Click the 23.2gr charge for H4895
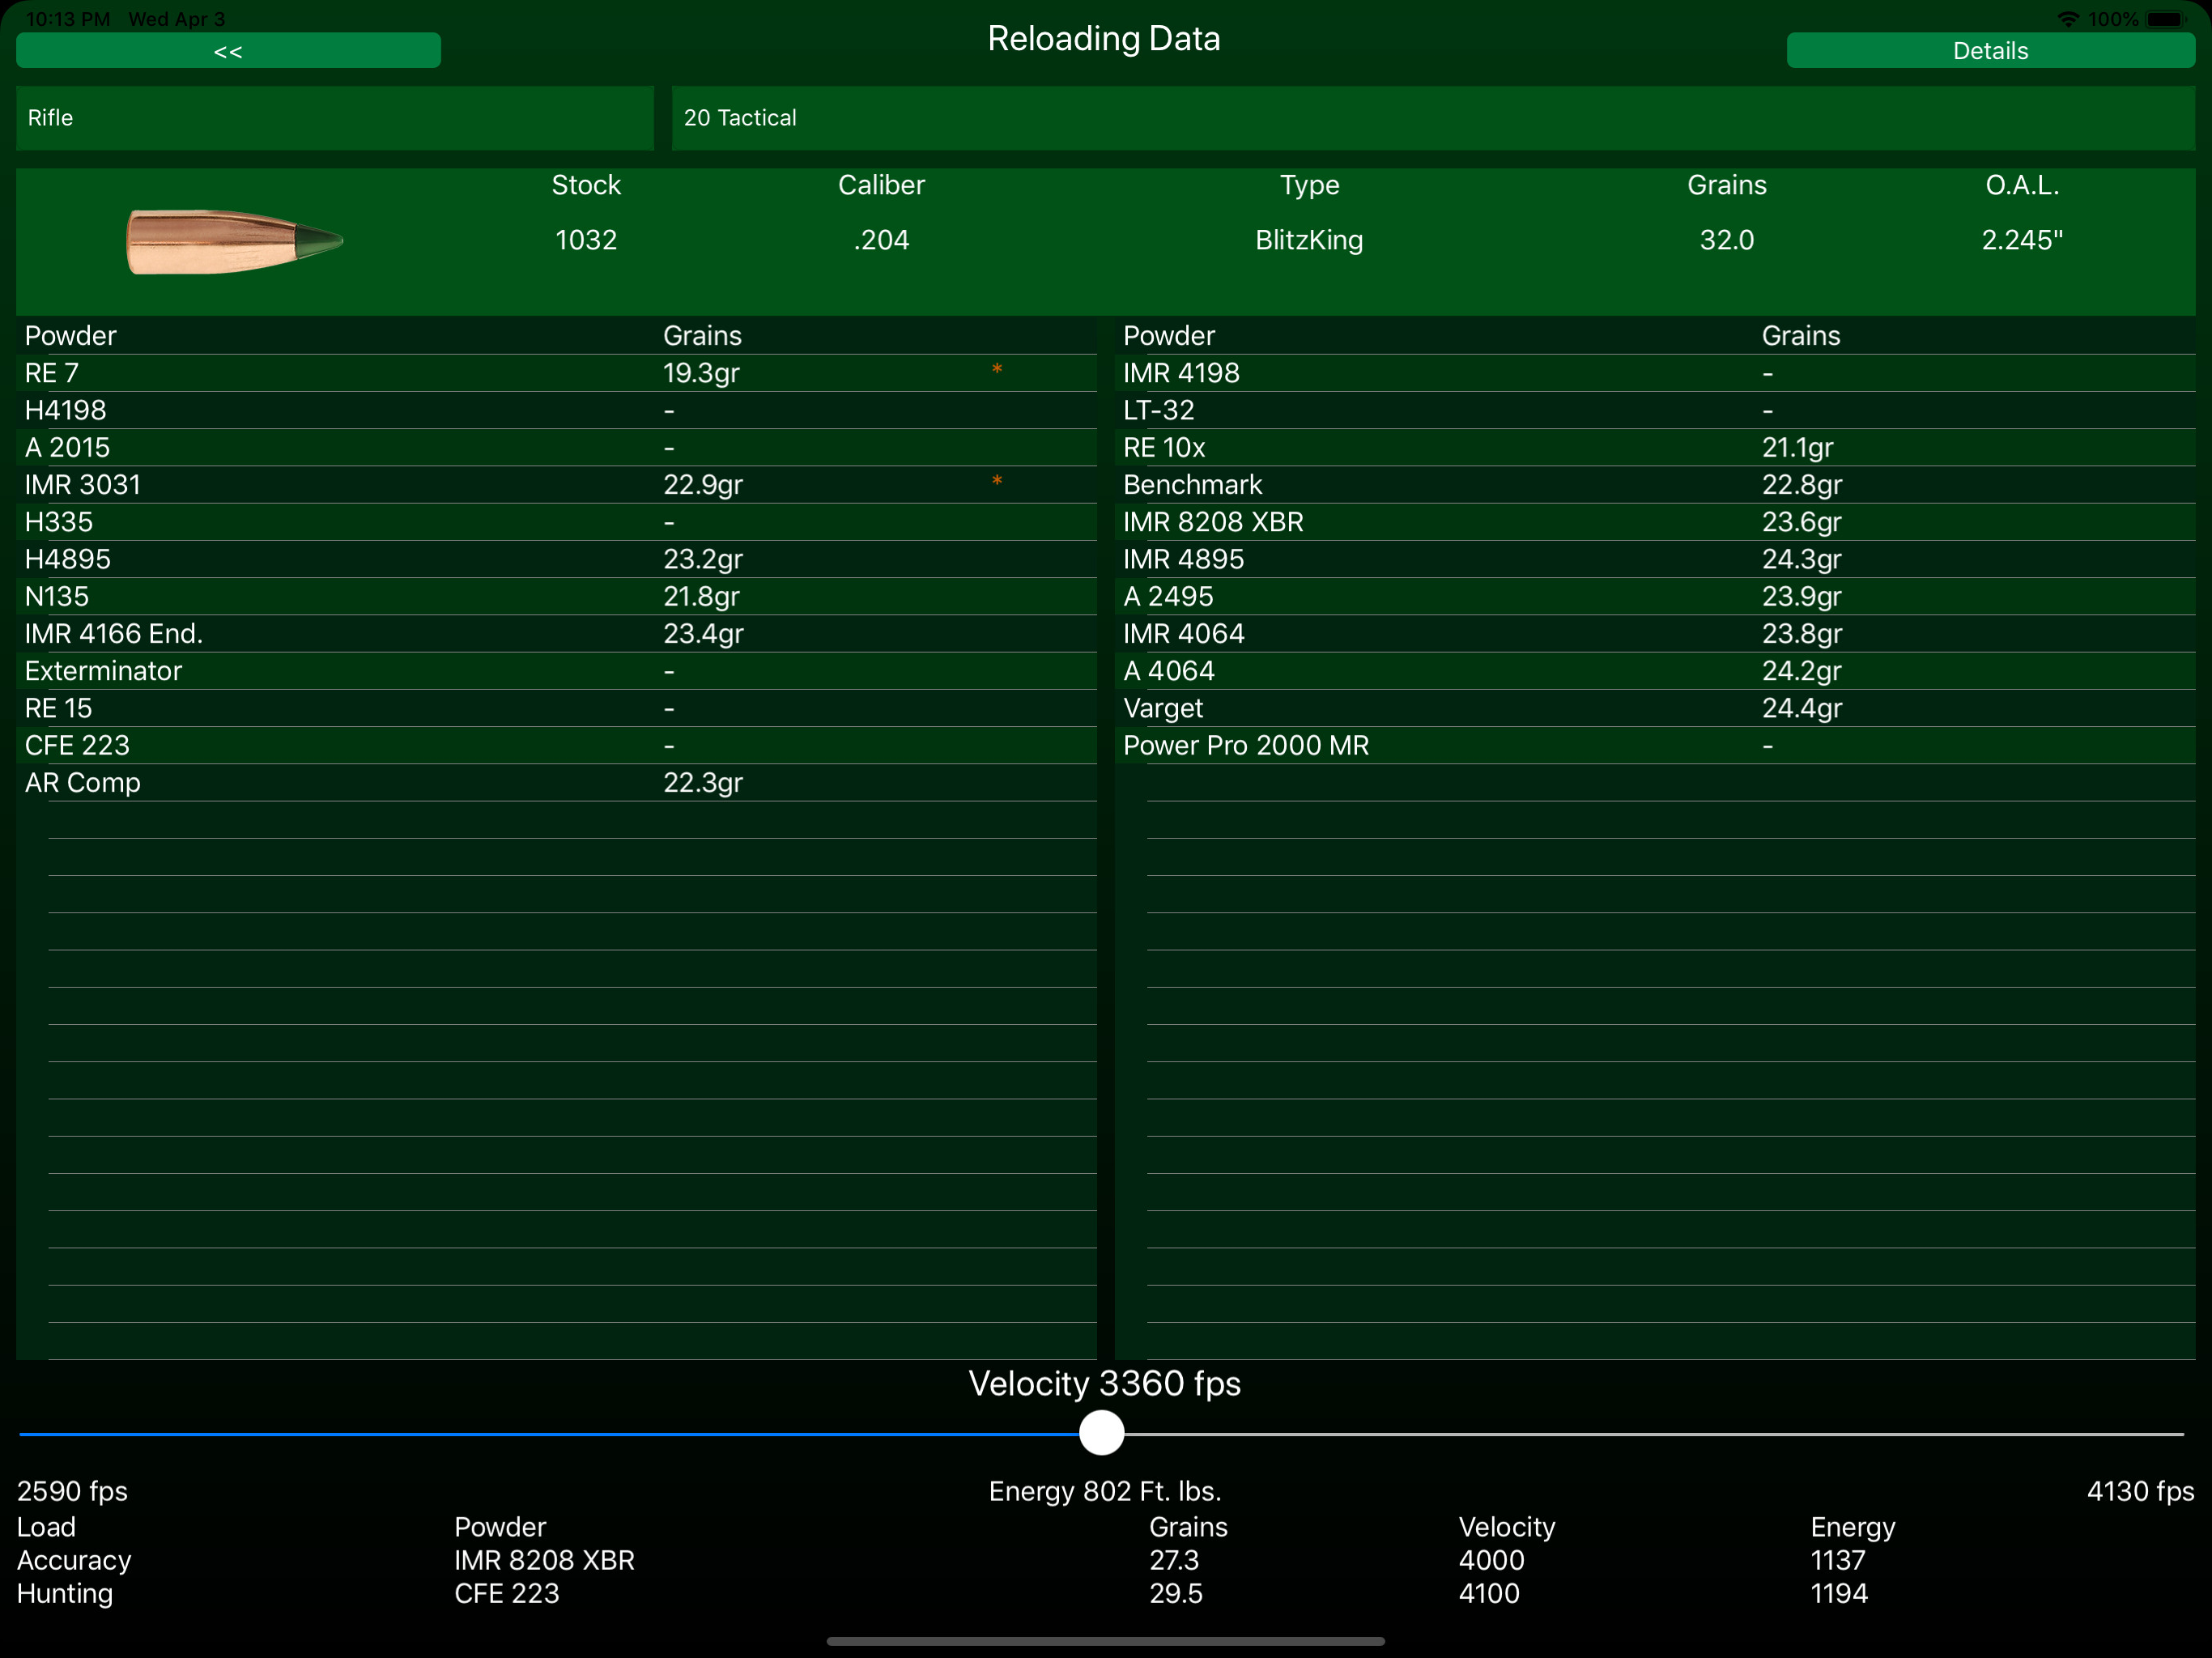 [x=702, y=559]
